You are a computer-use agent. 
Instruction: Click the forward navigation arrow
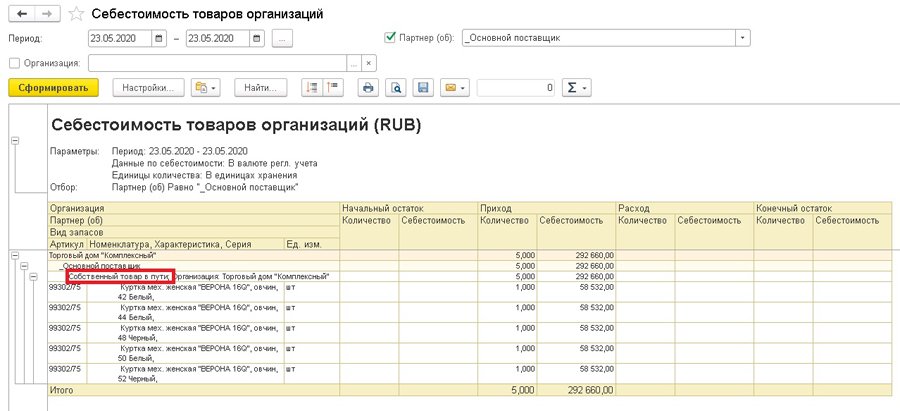coord(44,15)
